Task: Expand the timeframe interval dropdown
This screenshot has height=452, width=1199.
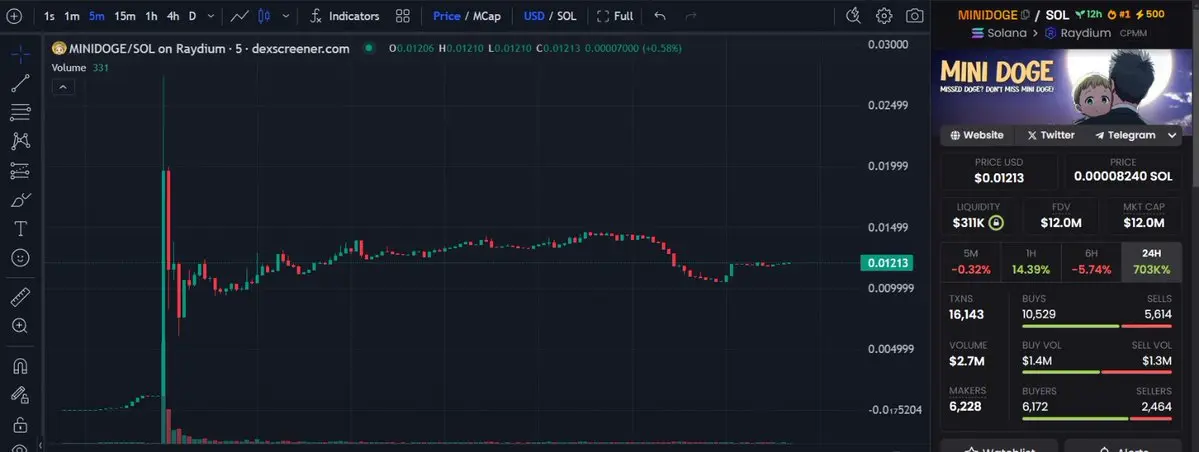Action: [211, 16]
